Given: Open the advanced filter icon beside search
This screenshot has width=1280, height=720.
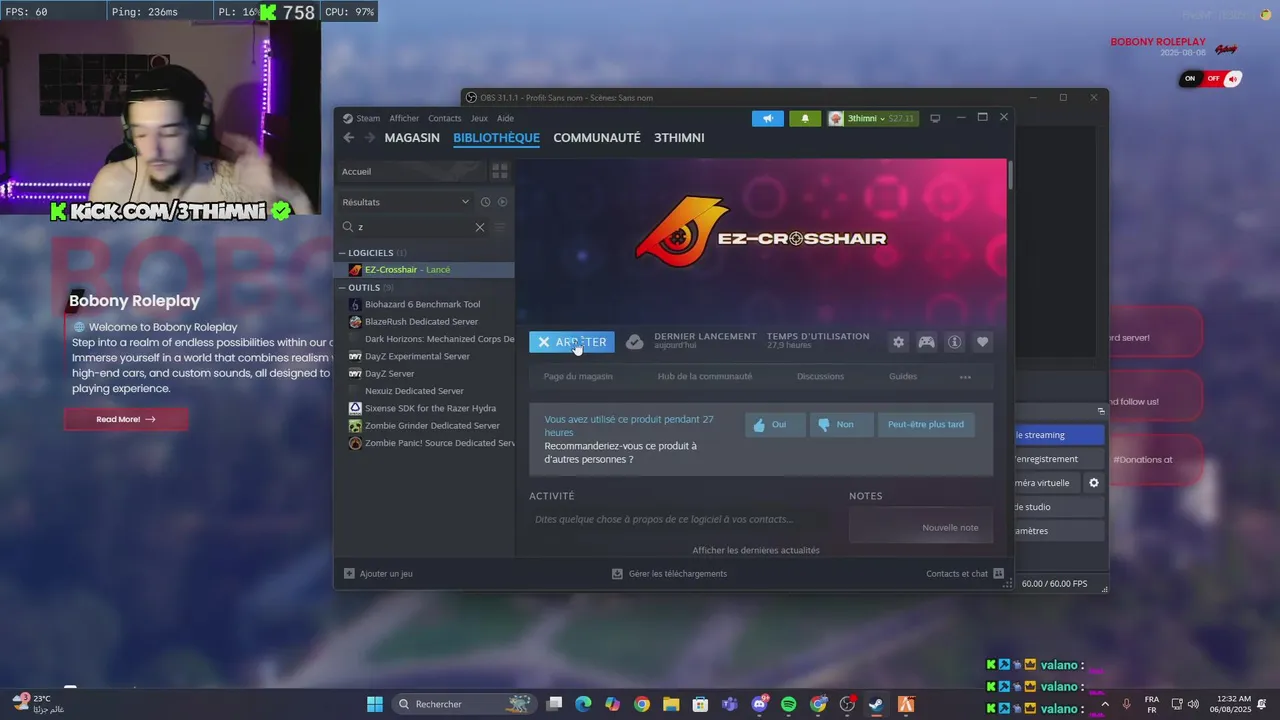Looking at the screenshot, I should point(500,227).
